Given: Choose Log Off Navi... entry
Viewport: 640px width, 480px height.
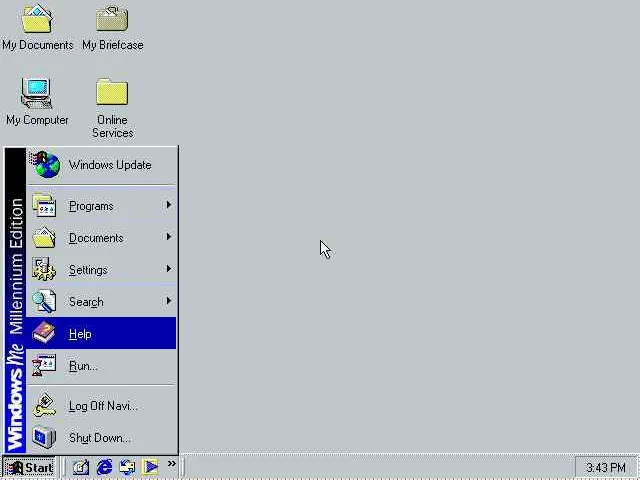Looking at the screenshot, I should pos(101,406).
